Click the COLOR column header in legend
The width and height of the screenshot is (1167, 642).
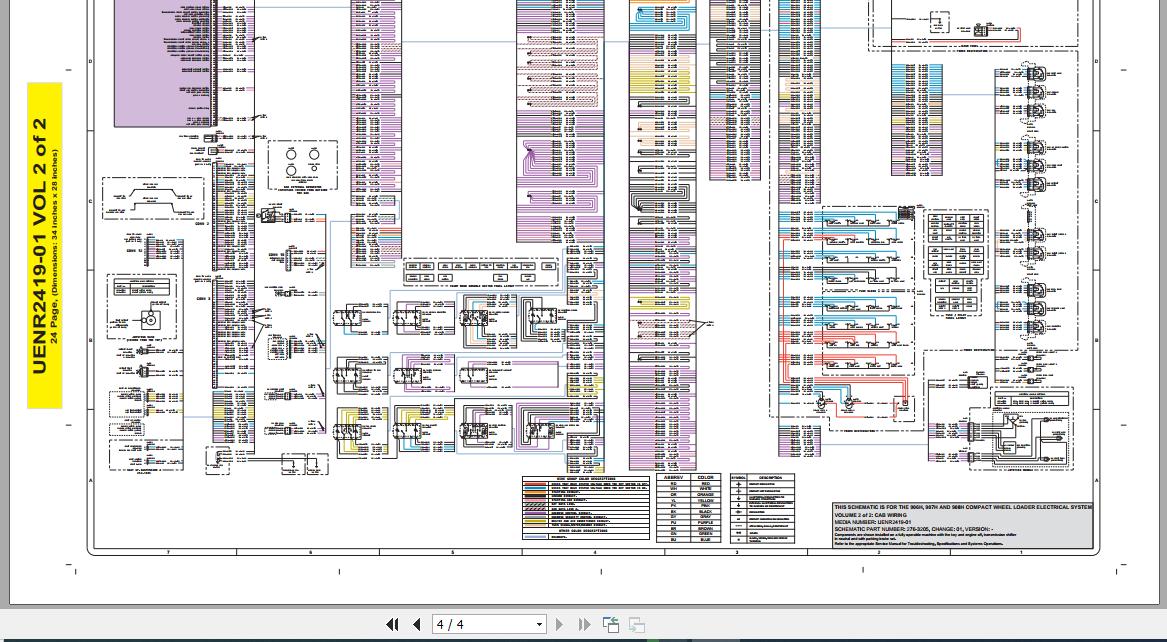coord(707,477)
